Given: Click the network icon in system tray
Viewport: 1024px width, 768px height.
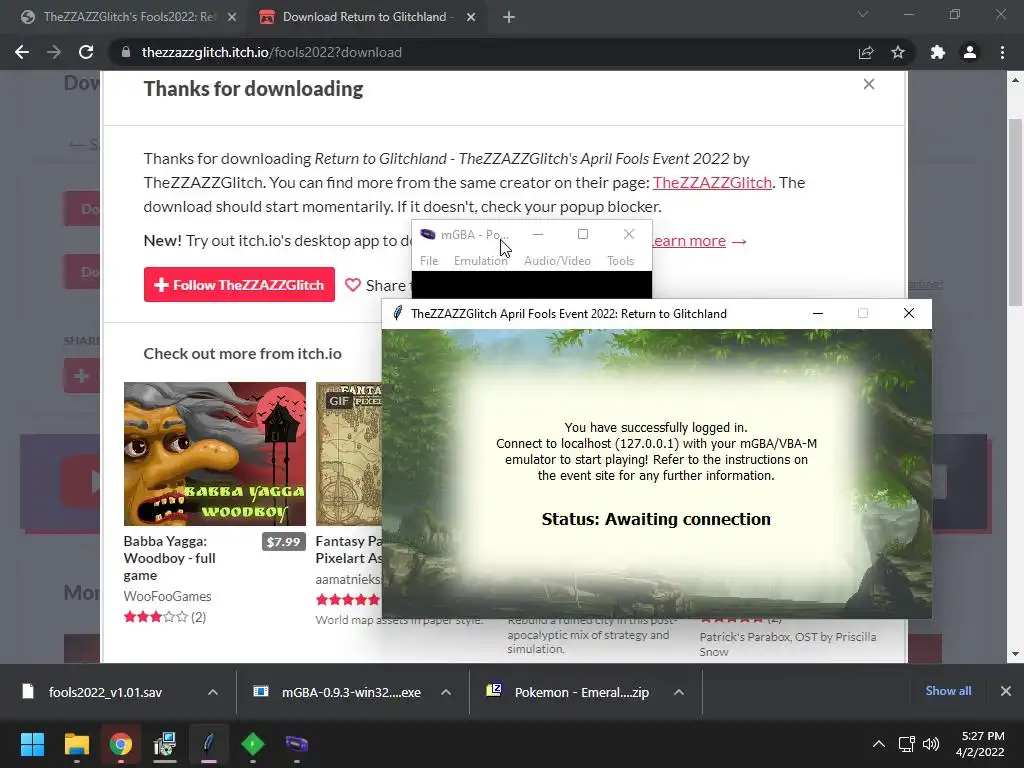Looking at the screenshot, I should tap(906, 744).
